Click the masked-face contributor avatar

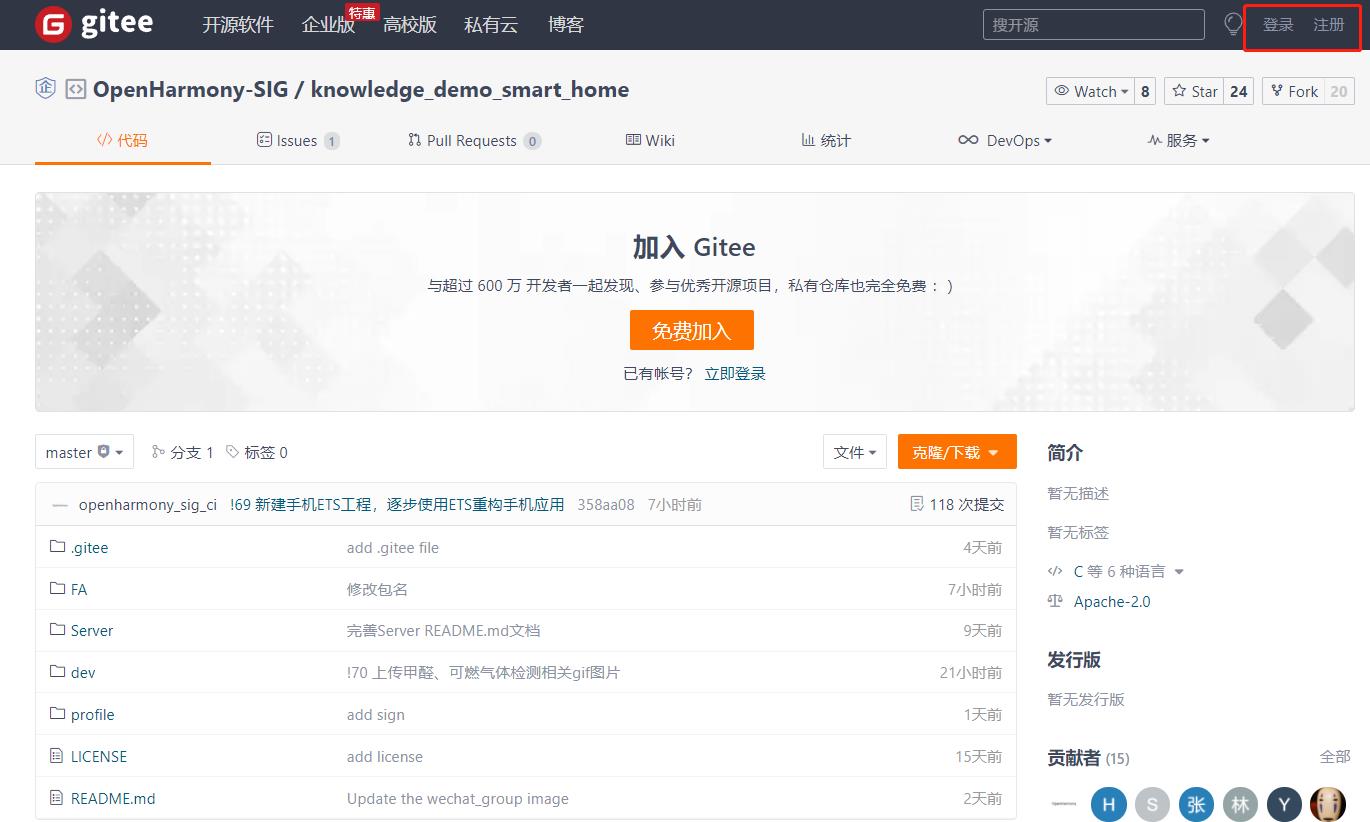pos(1328,804)
